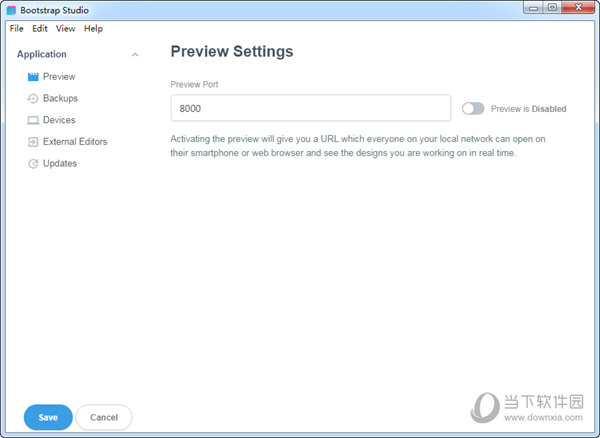Image resolution: width=600 pixels, height=438 pixels.
Task: Open the View menu
Action: tap(65, 29)
